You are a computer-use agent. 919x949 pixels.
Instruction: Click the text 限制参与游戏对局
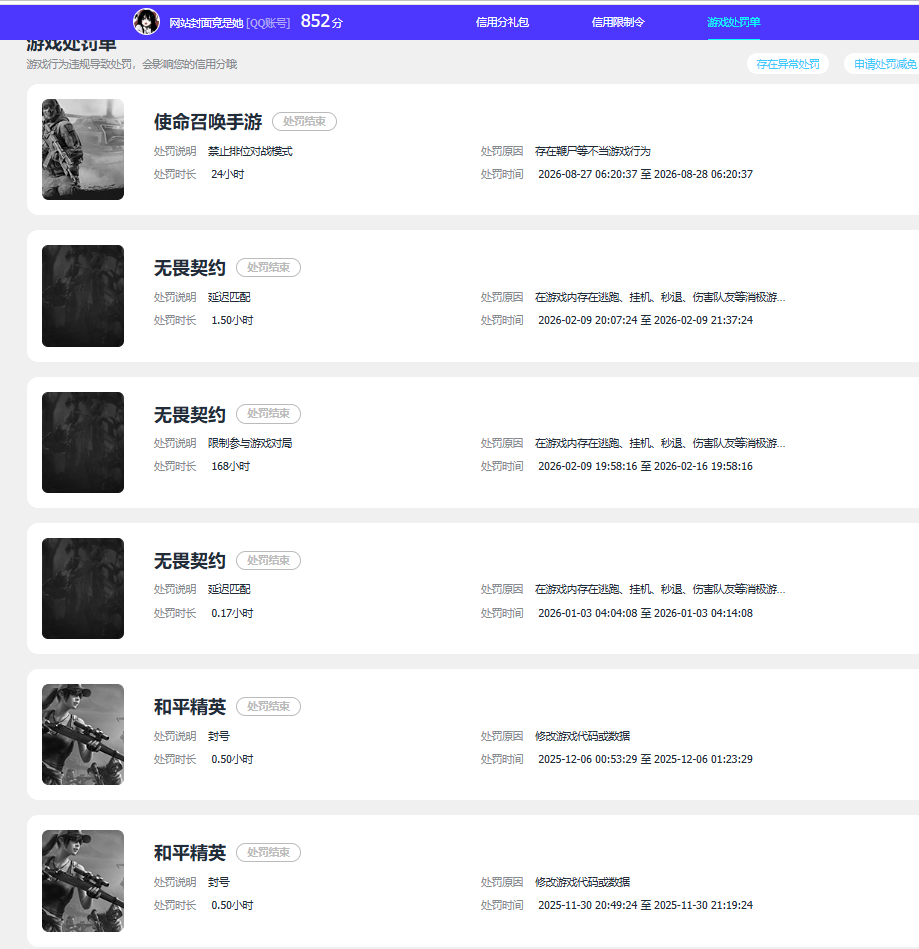pyautogui.click(x=250, y=444)
